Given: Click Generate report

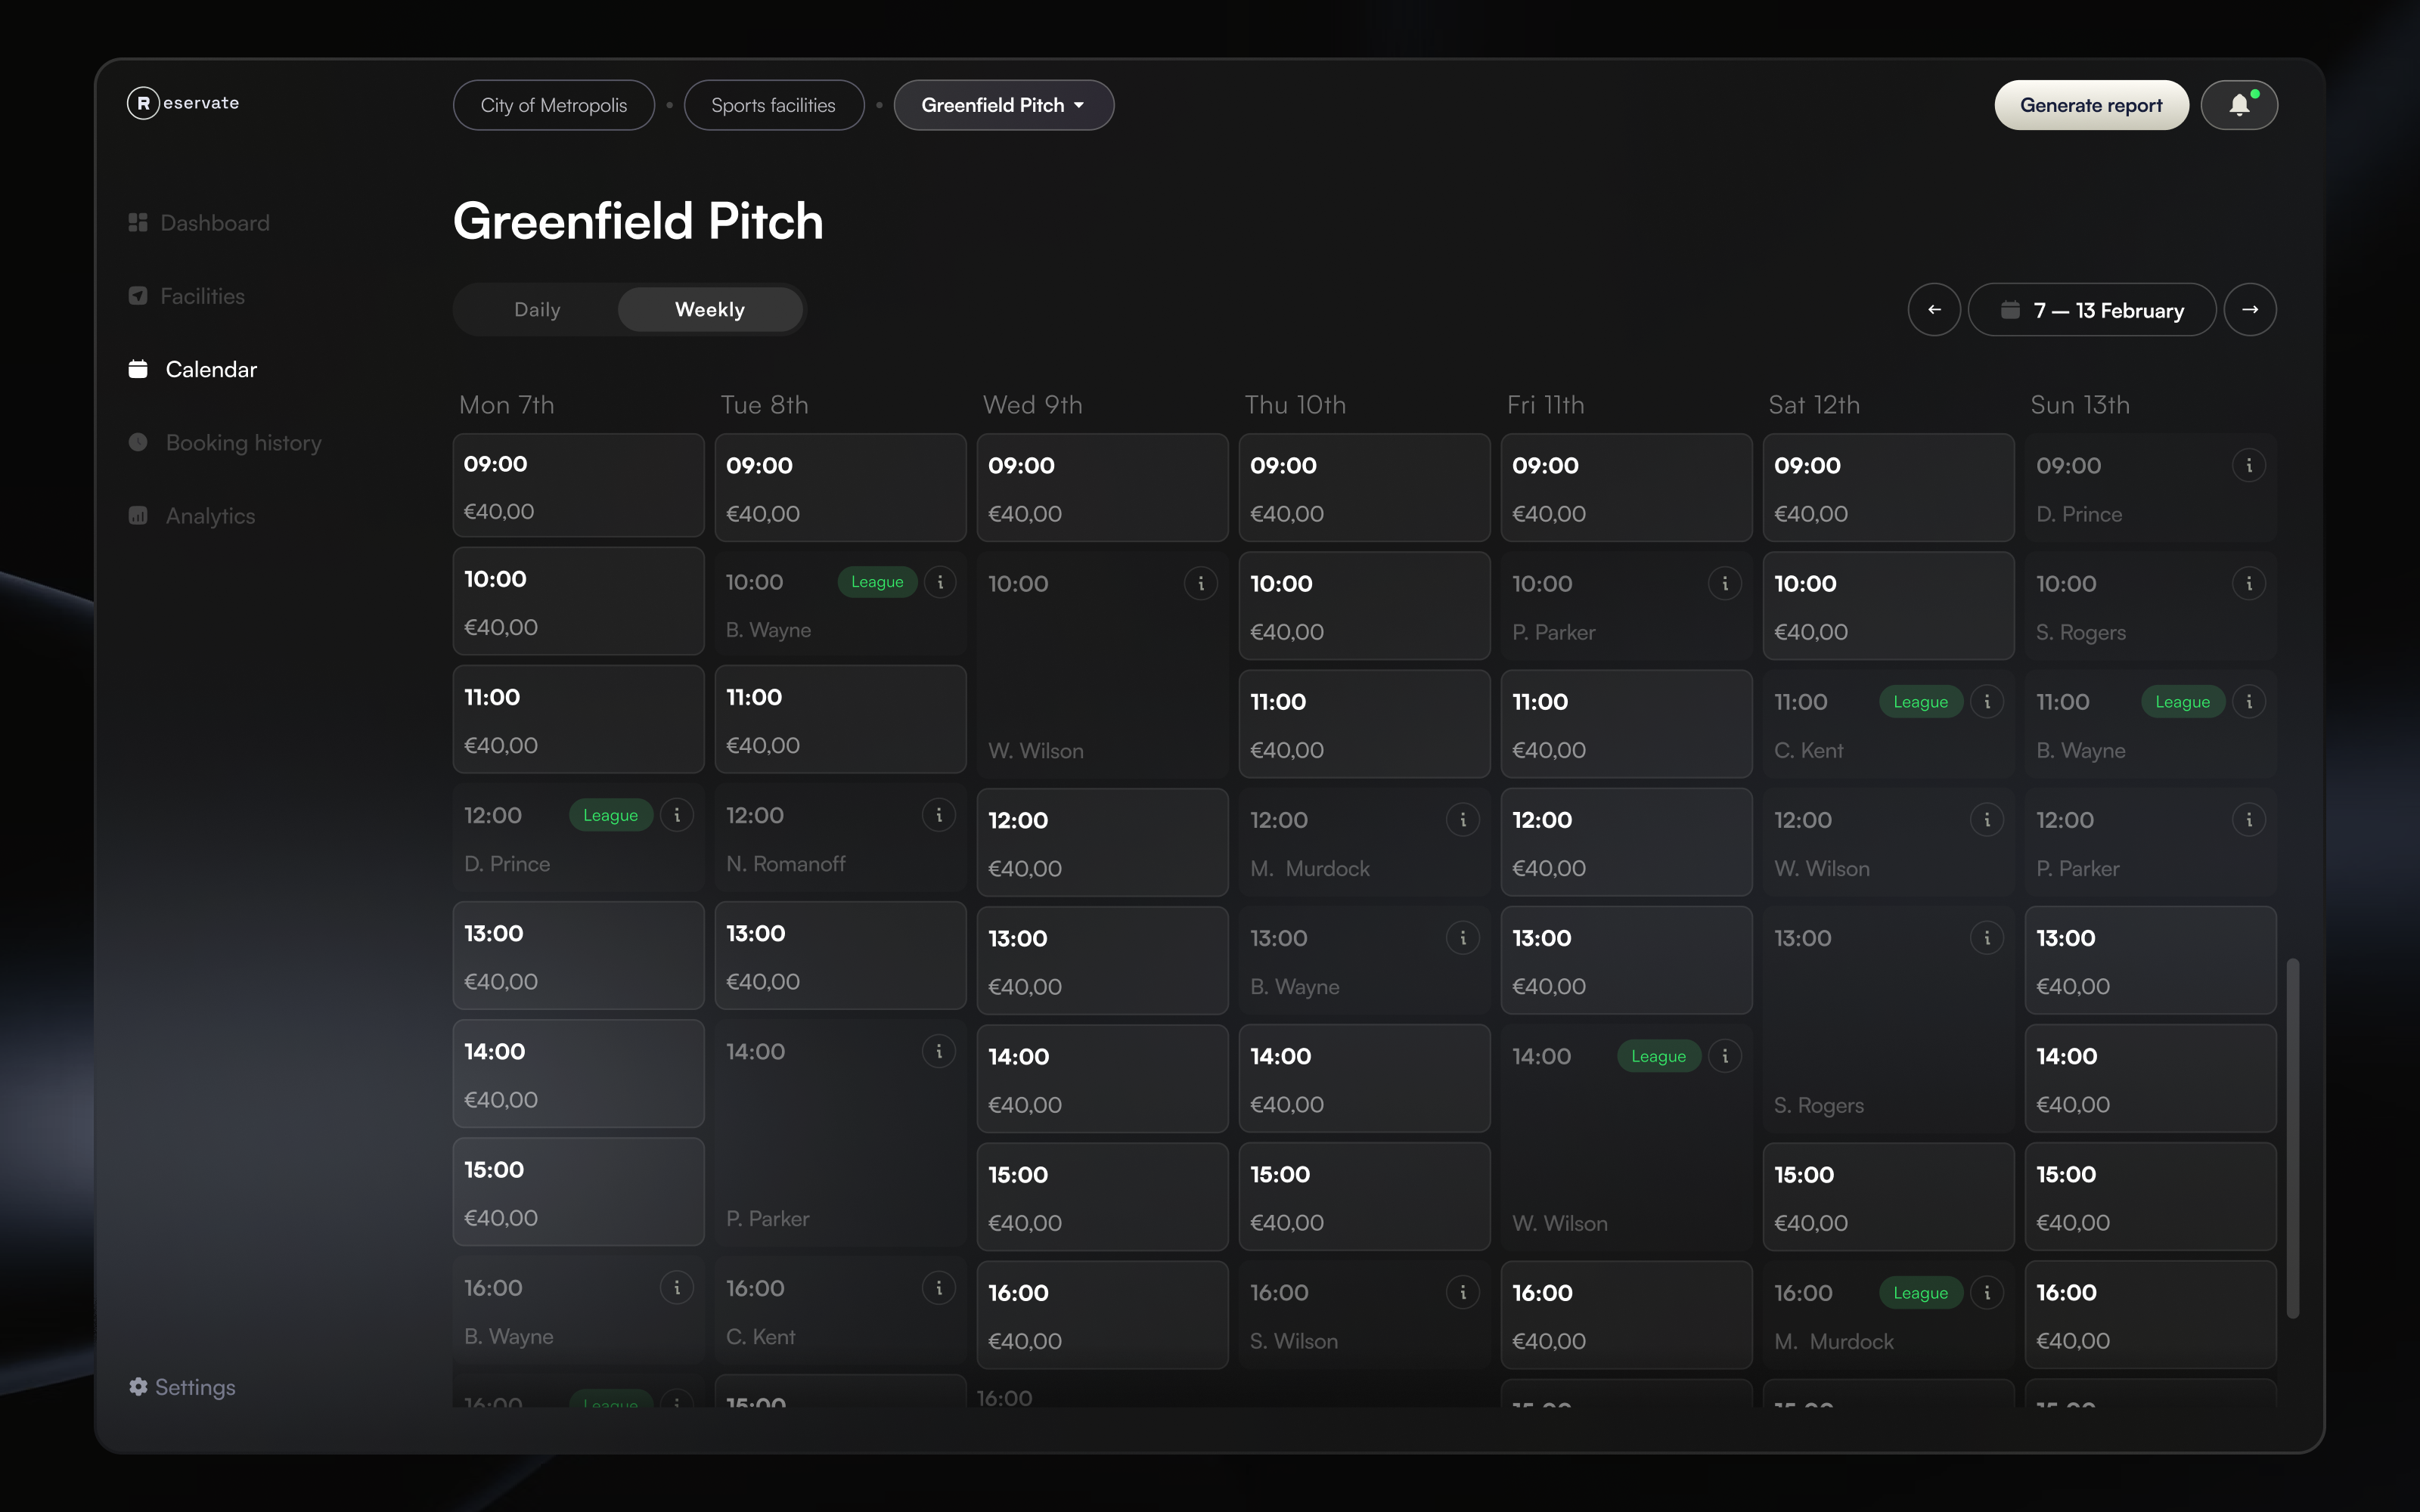Looking at the screenshot, I should coord(2091,104).
